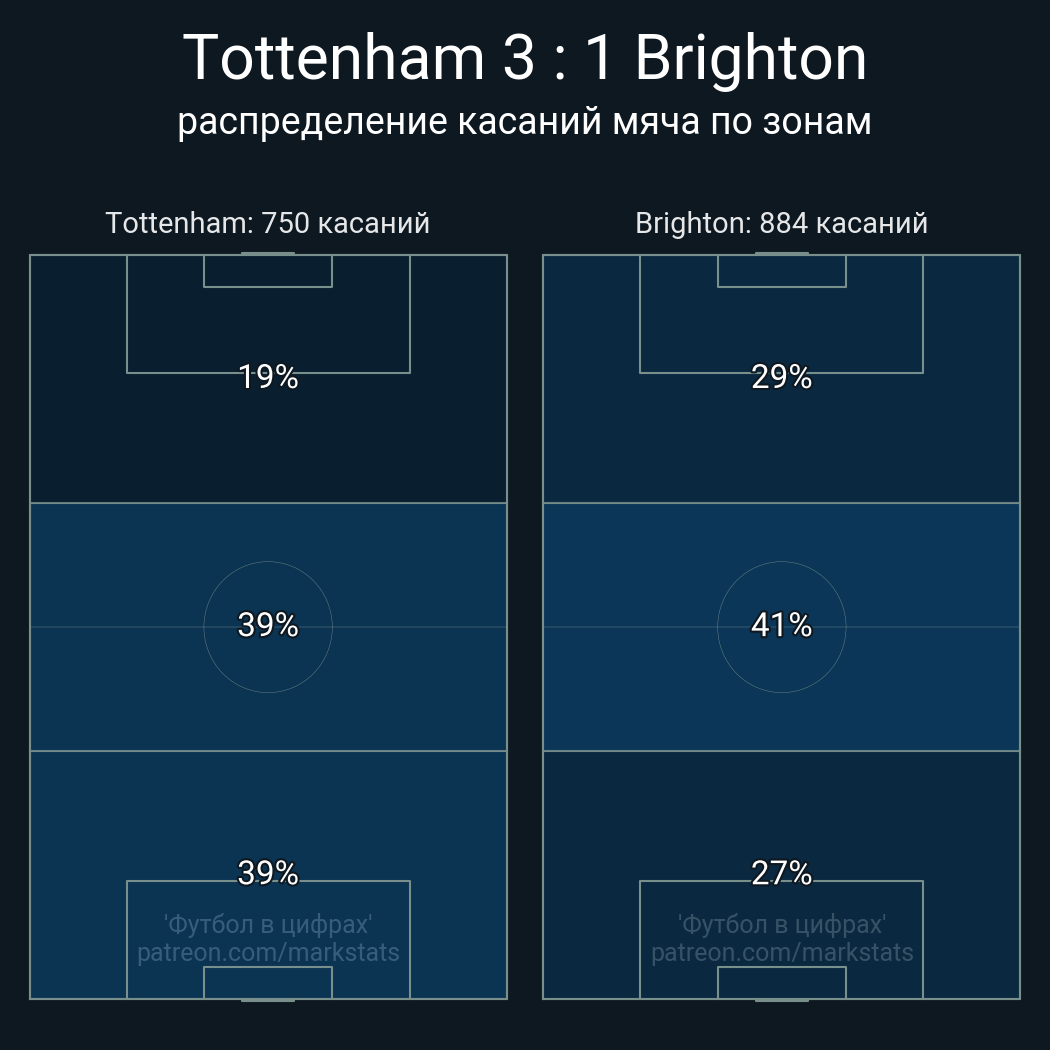1050x1050 pixels.
Task: Click the Tottenham 3 : 1 Brighton title
Action: [525, 58]
